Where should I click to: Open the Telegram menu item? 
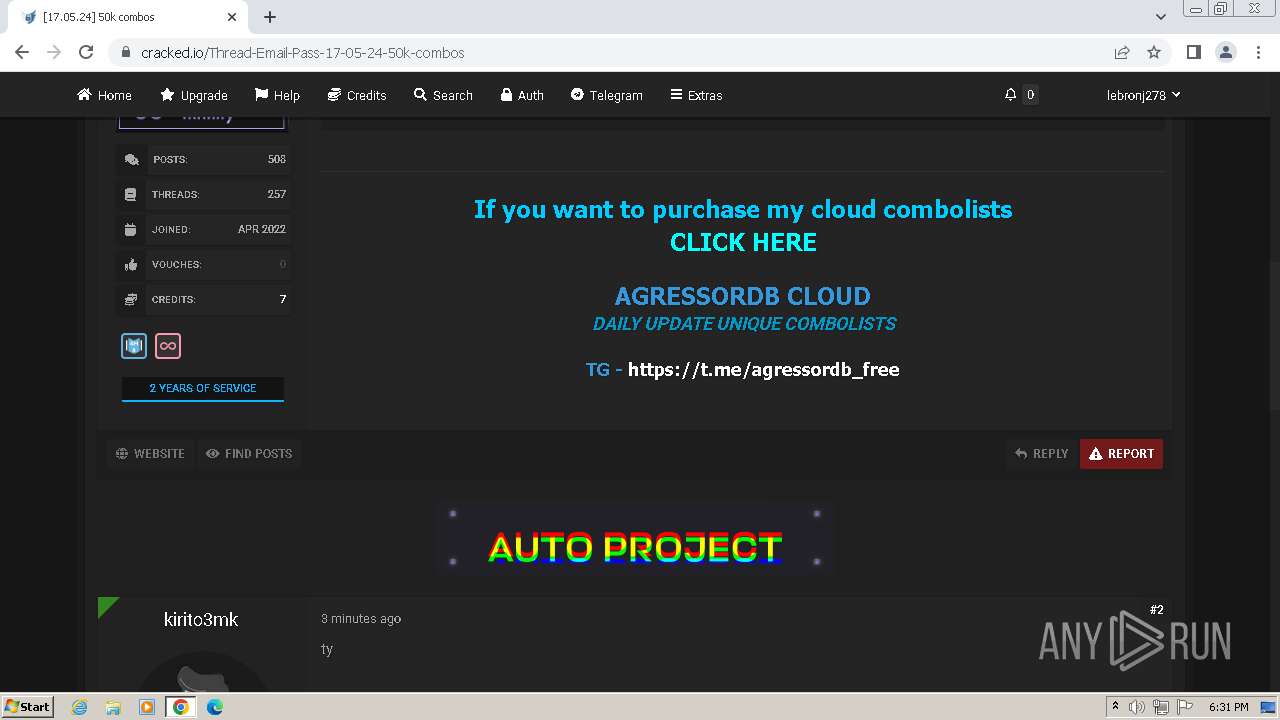click(607, 95)
